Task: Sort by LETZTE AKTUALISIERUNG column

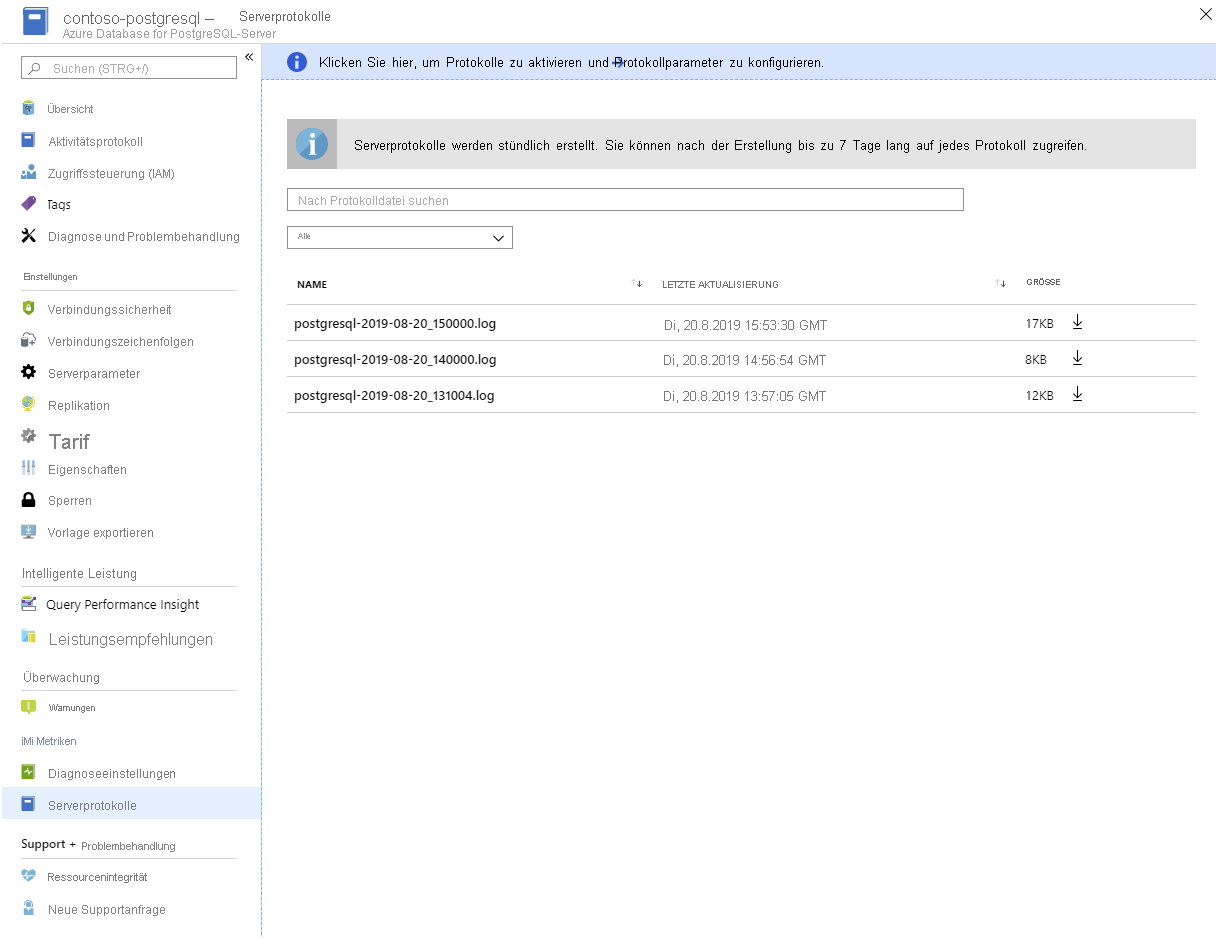Action: 1001,283
